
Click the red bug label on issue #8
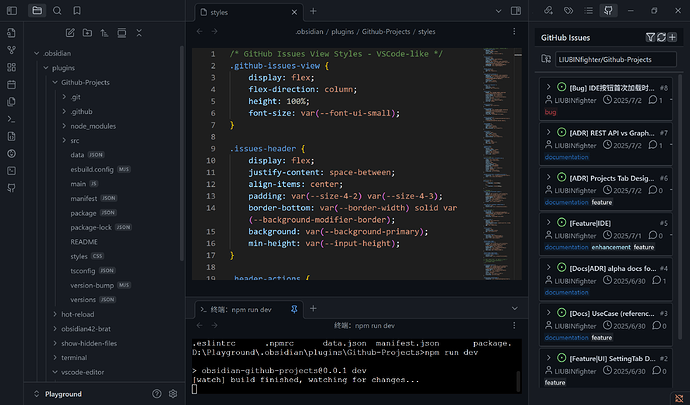(x=550, y=112)
